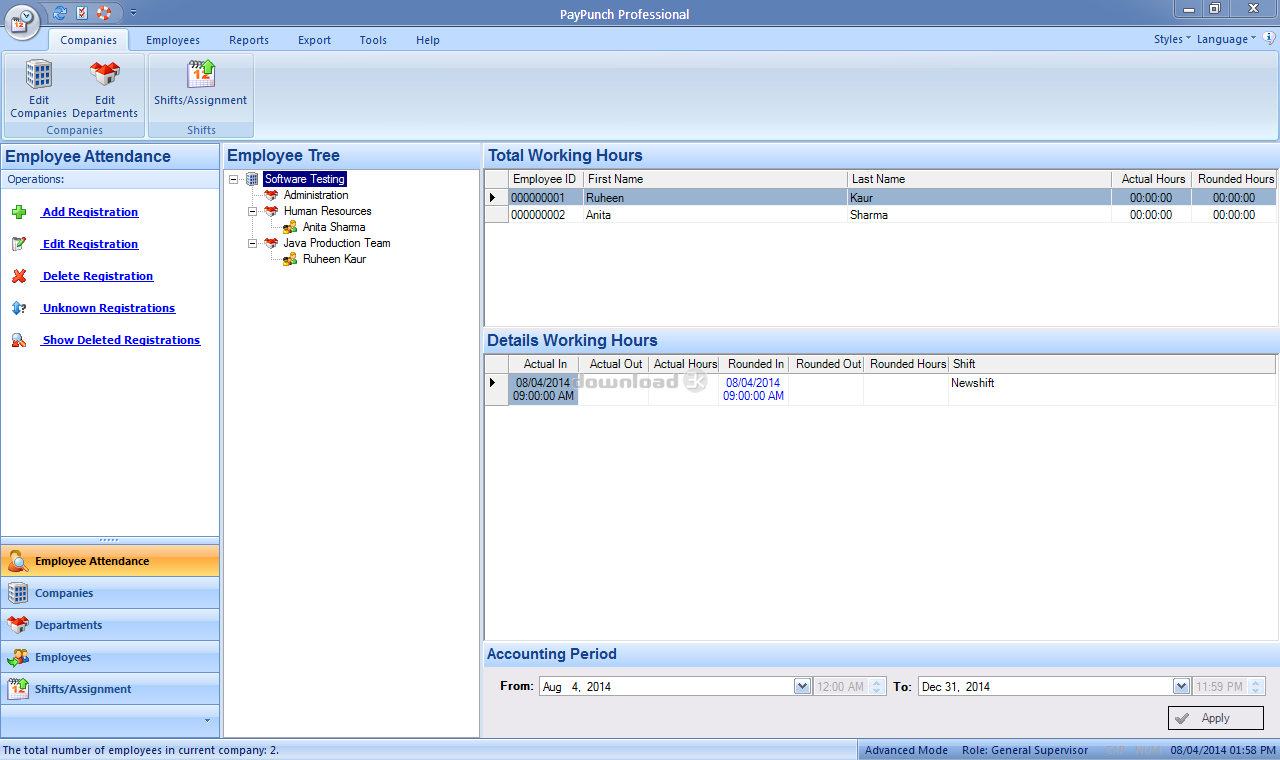Open the Styles dropdown menu
This screenshot has width=1280, height=760.
click(1171, 39)
